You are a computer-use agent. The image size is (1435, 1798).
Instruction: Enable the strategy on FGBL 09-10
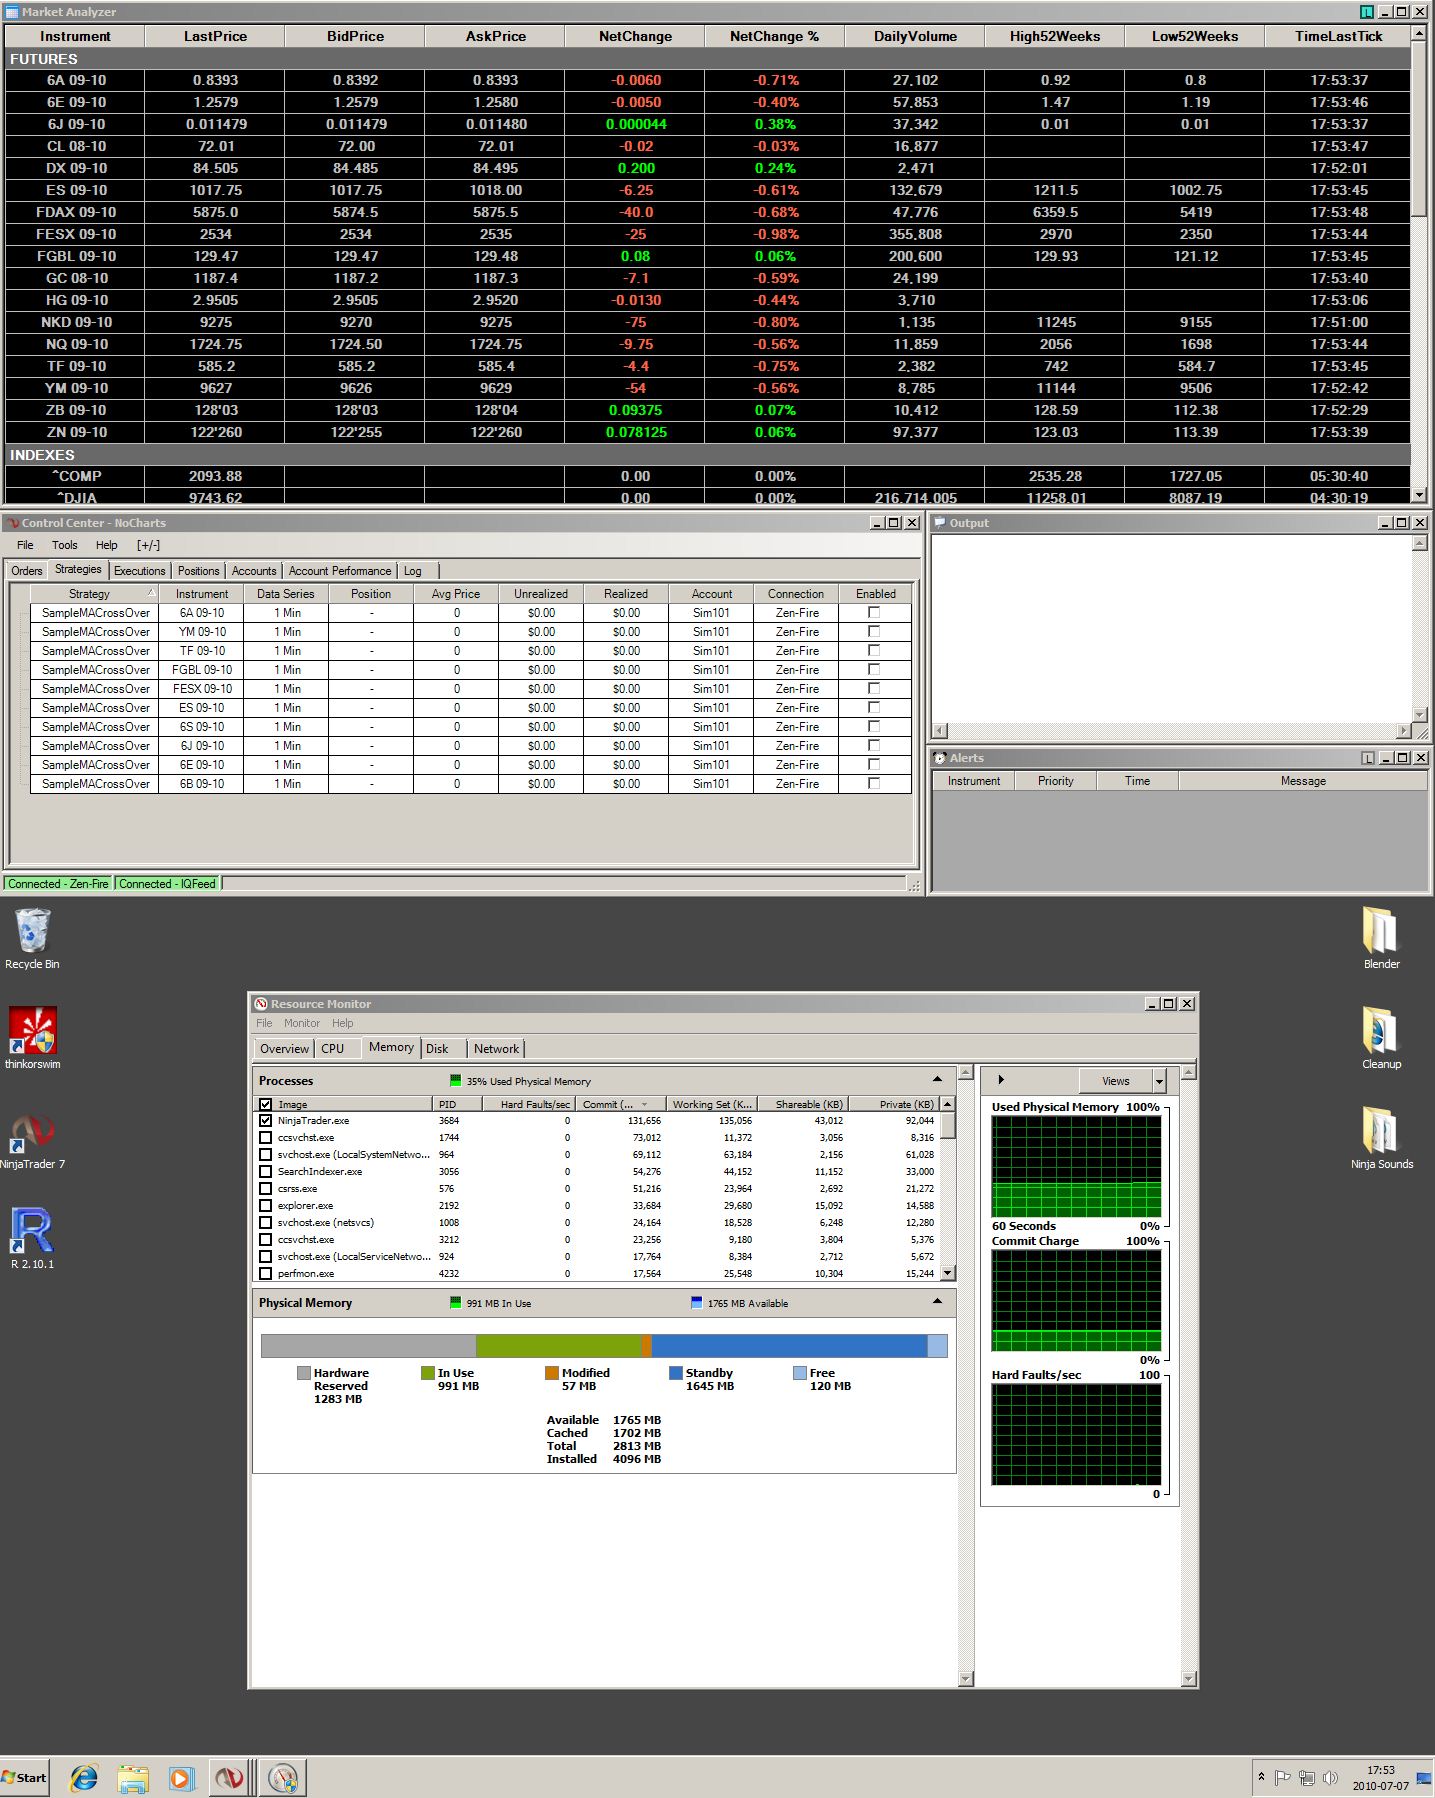tap(874, 670)
